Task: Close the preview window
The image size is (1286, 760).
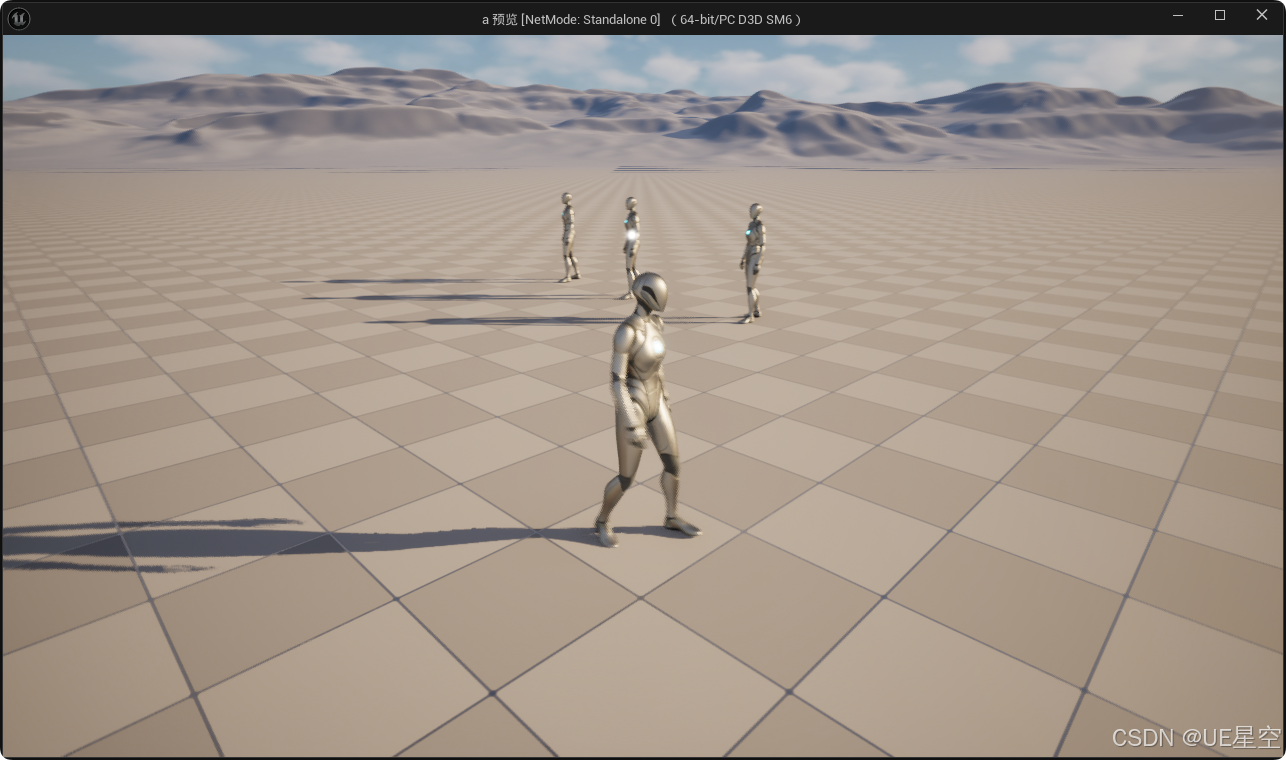Action: tap(1262, 15)
